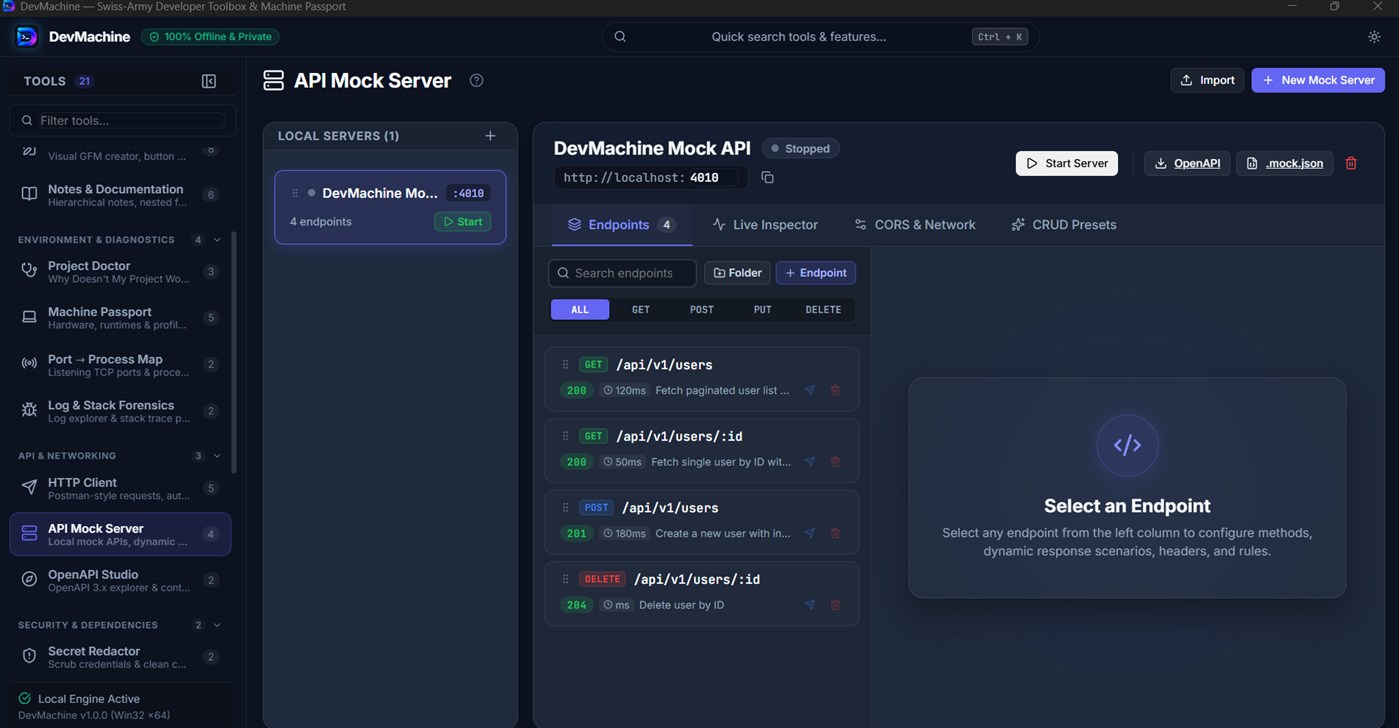
Task: Remove the POST /api/v1/users endpoint
Action: (x=835, y=533)
